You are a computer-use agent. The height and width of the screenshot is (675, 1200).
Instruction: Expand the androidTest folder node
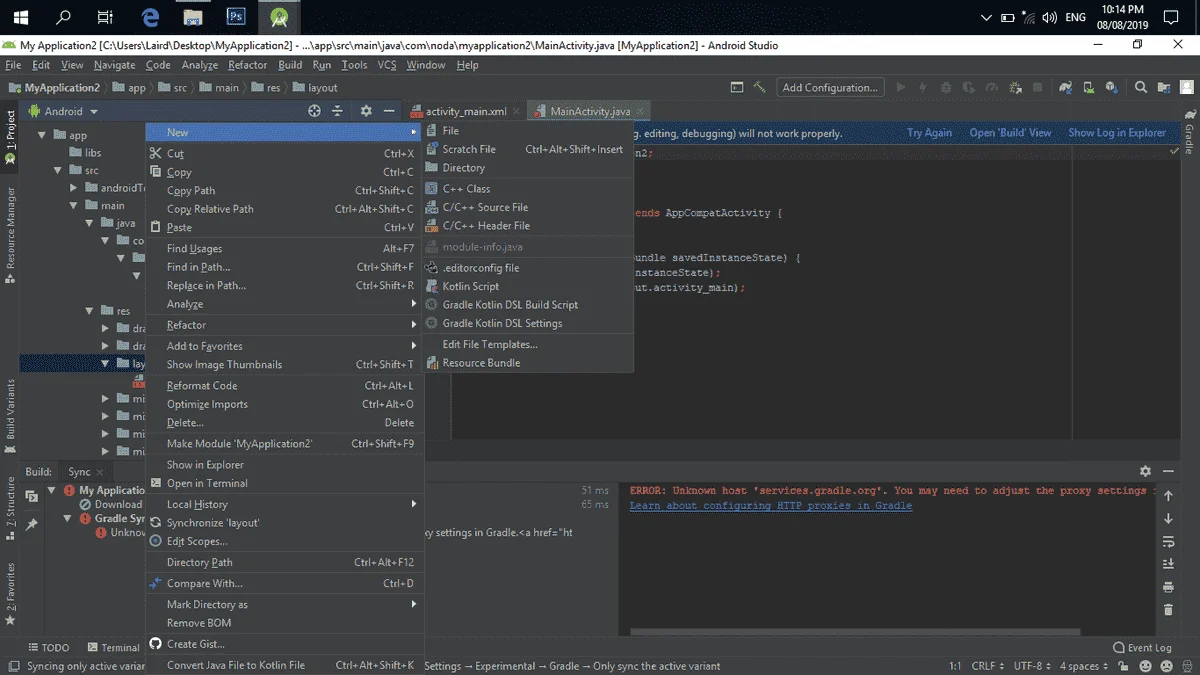point(74,188)
